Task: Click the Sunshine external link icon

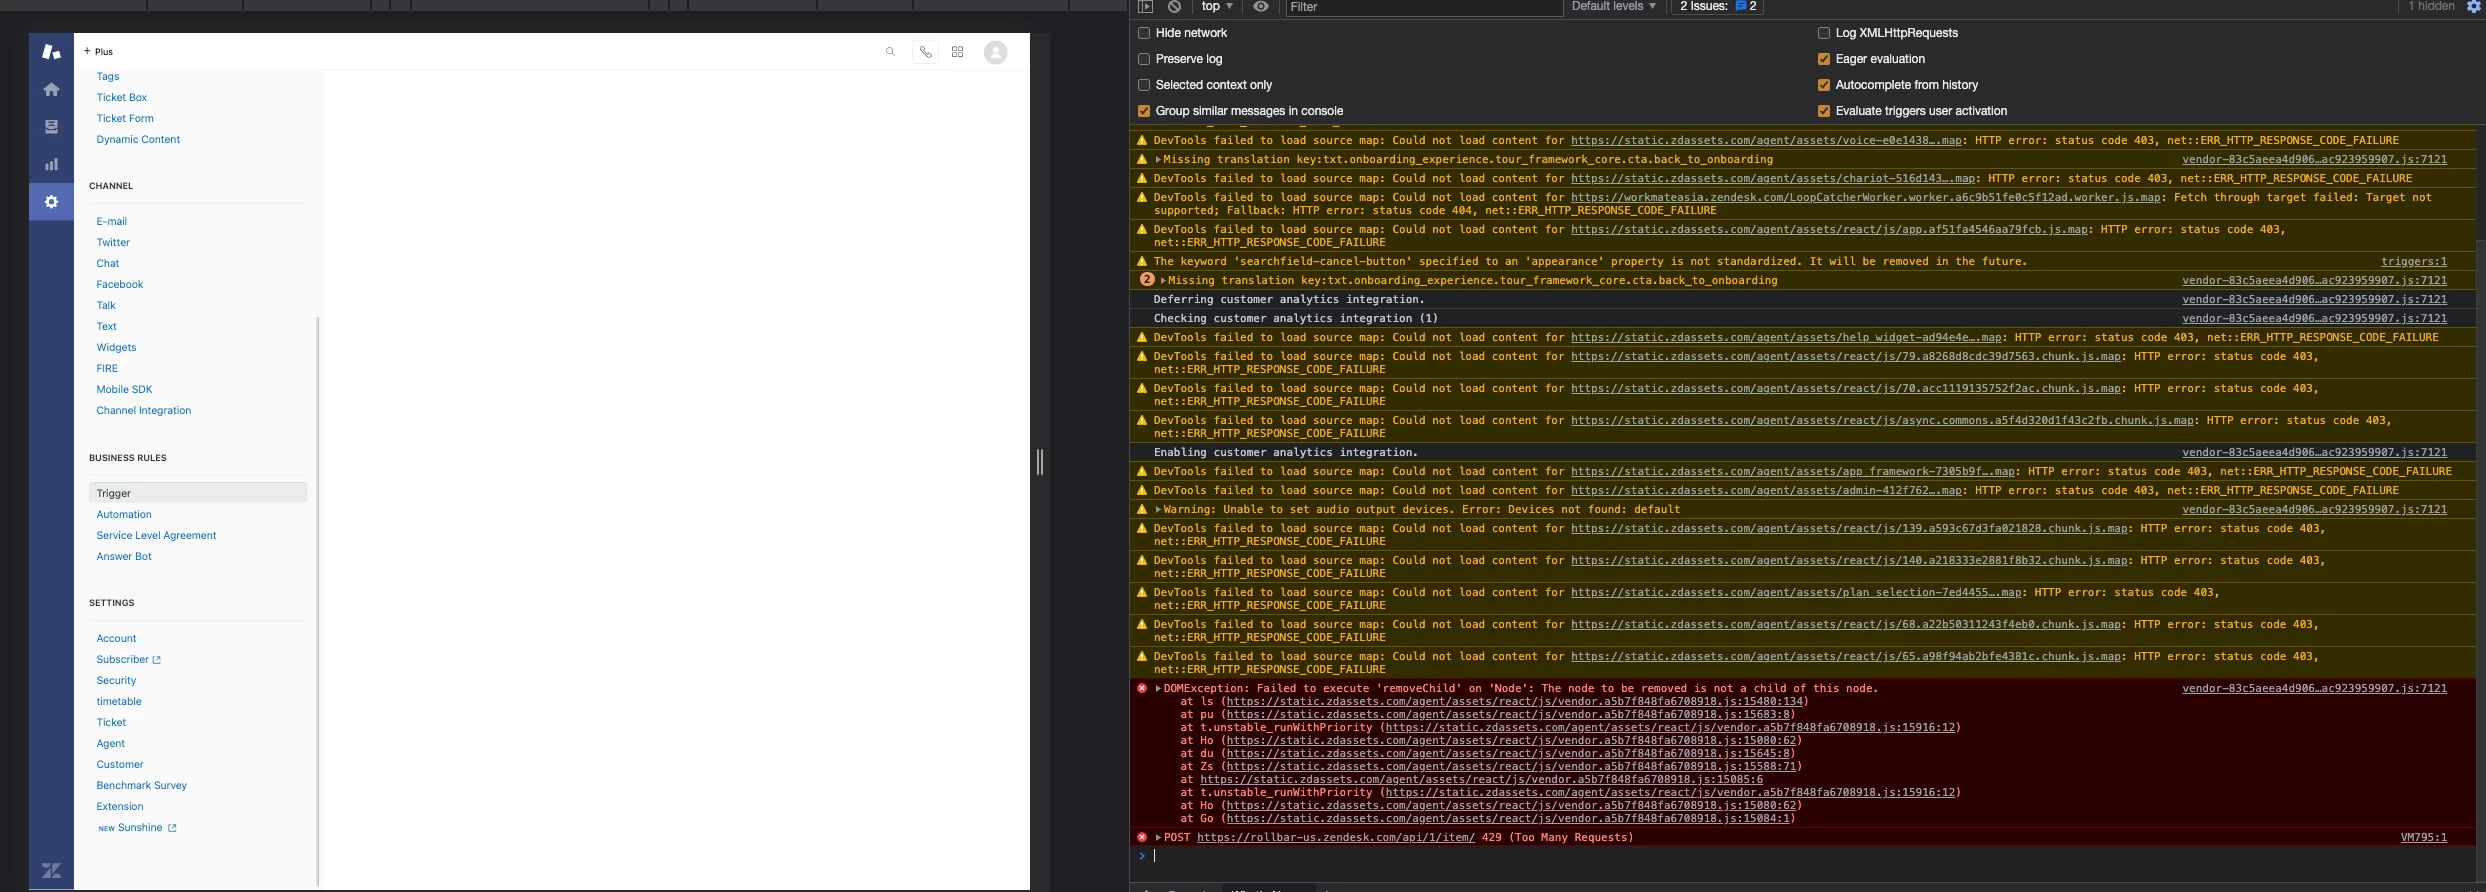Action: 172,828
